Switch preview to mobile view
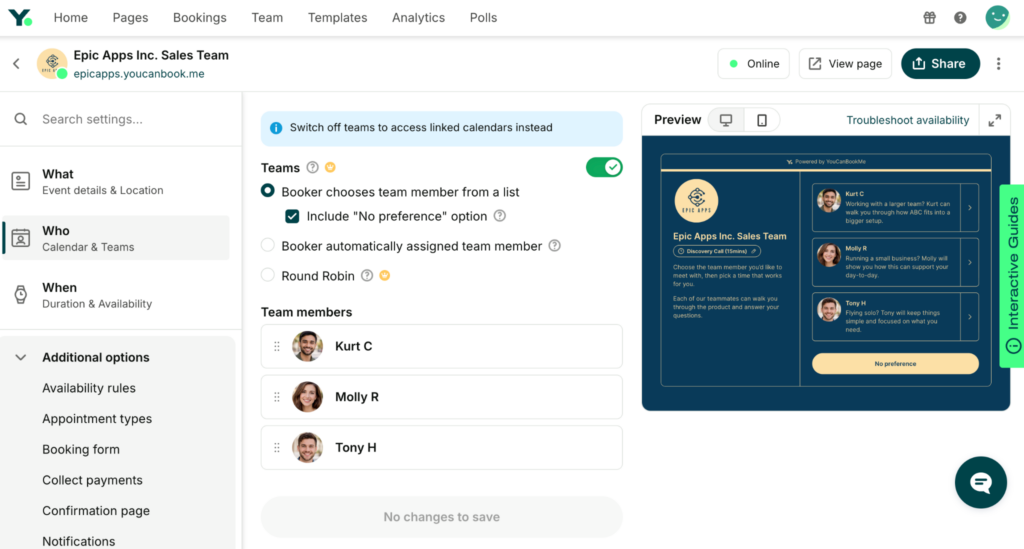Viewport: 1024px width, 549px height. click(x=761, y=120)
